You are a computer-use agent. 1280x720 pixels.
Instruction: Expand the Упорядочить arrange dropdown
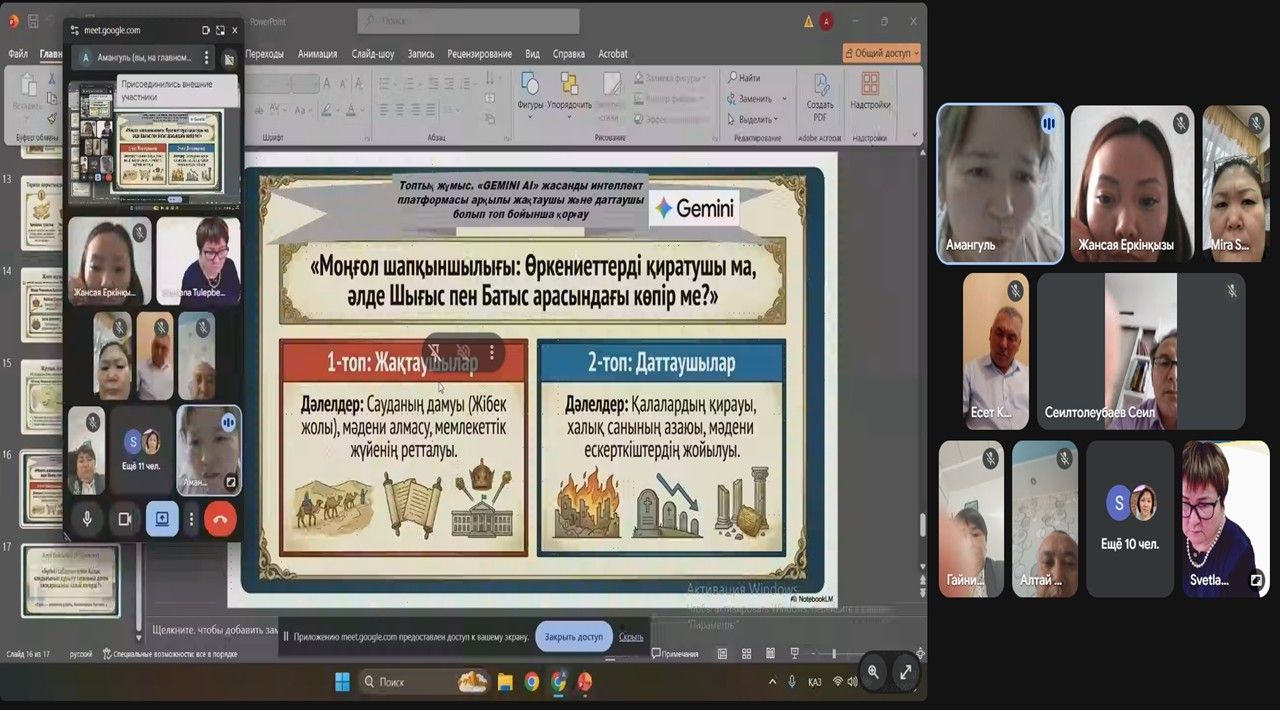[569, 104]
